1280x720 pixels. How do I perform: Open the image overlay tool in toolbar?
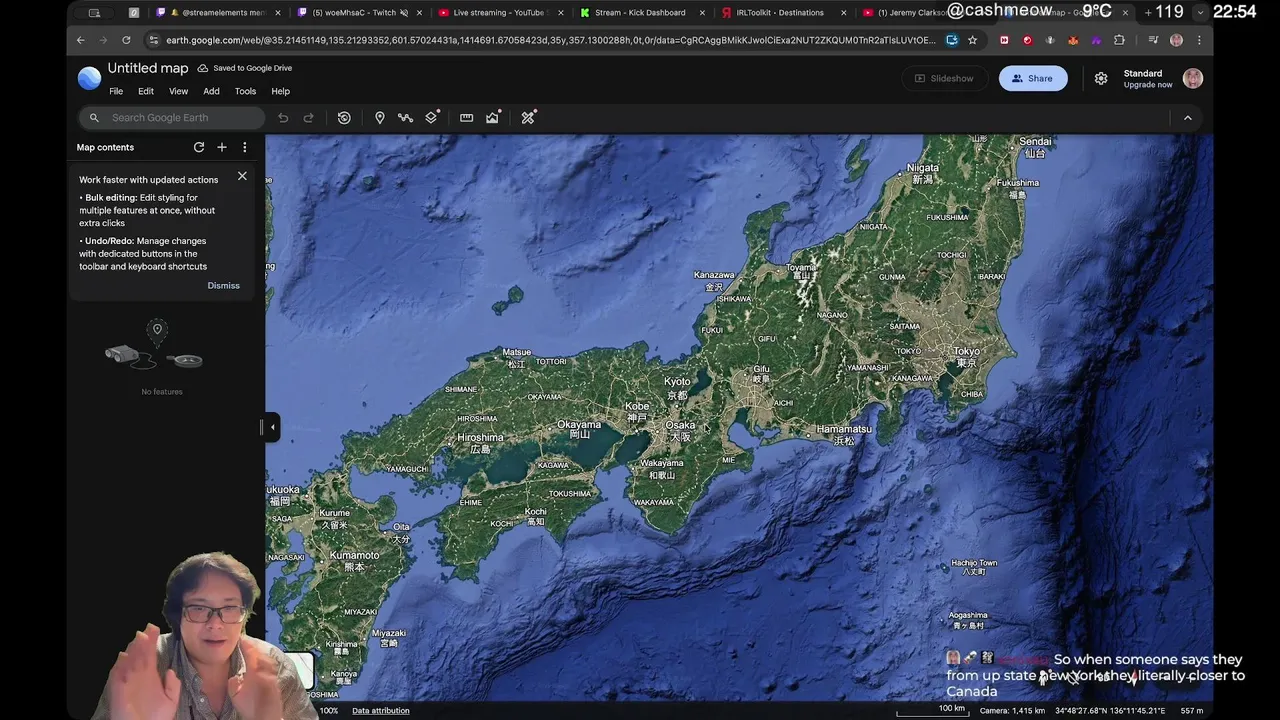pos(493,117)
